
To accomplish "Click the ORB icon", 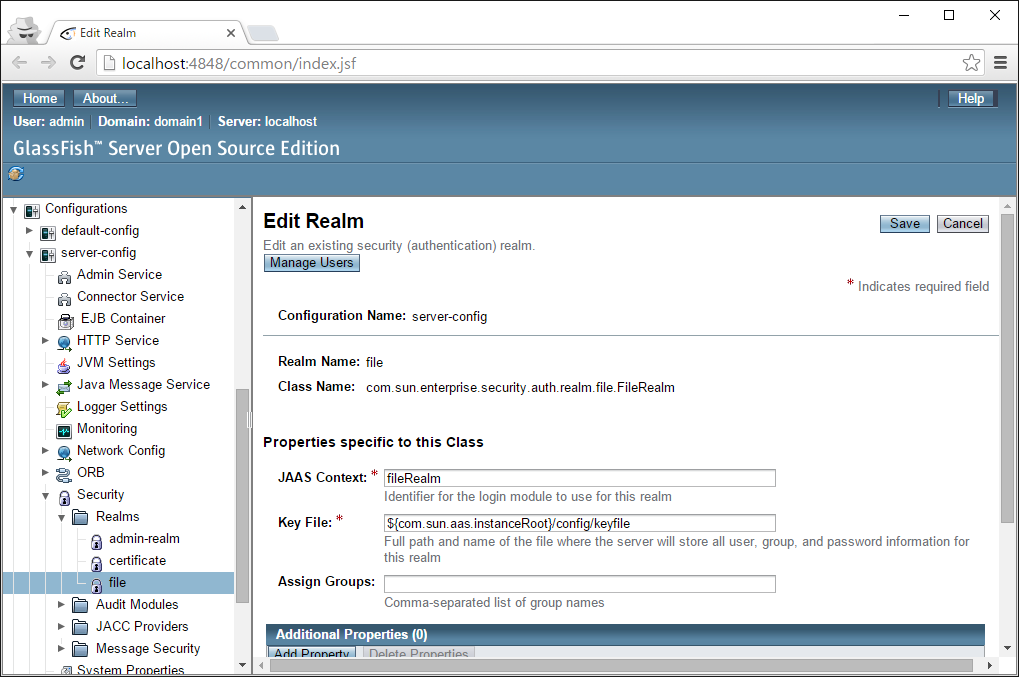I will tap(64, 475).
